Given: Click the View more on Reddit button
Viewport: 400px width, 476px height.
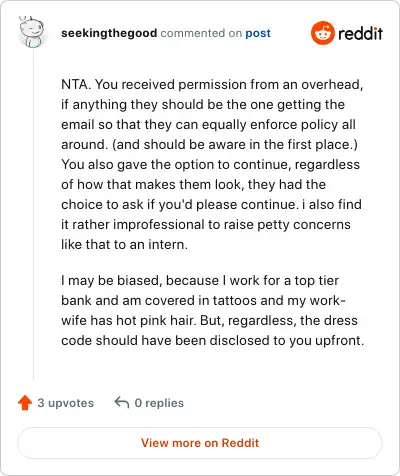Looking at the screenshot, I should point(200,443).
